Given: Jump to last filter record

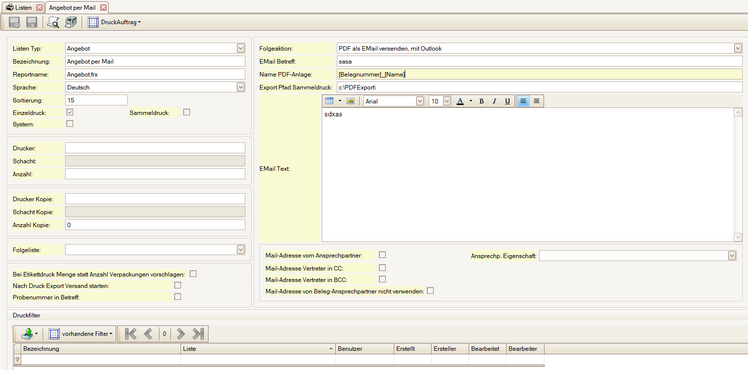Looking at the screenshot, I should 198,334.
